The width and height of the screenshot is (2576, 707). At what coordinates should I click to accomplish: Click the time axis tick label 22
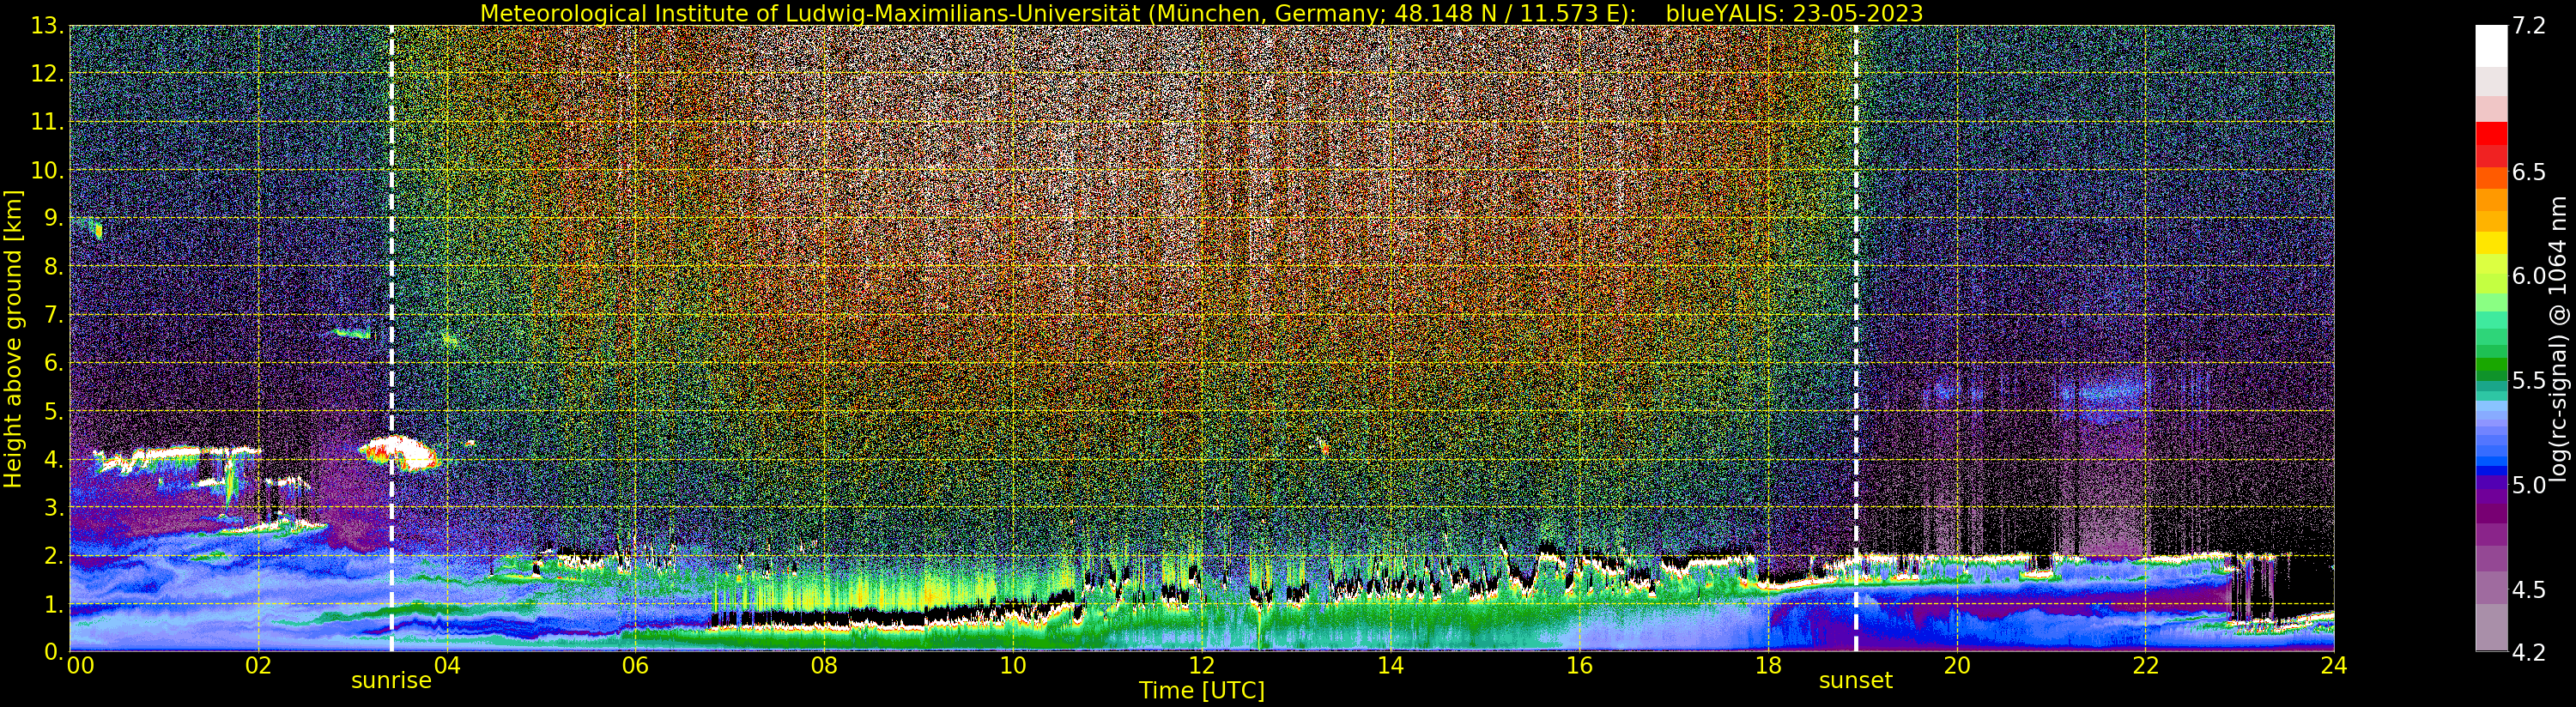[x=2145, y=666]
